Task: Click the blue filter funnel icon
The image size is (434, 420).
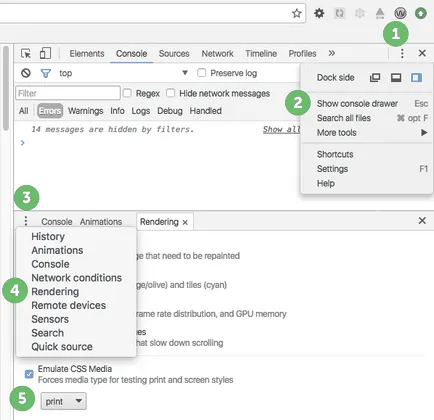Action: click(x=46, y=73)
